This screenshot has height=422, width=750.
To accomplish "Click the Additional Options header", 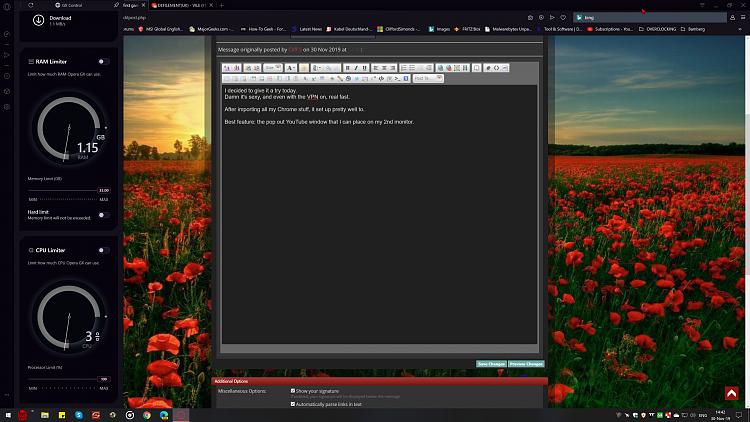I will click(x=379, y=381).
